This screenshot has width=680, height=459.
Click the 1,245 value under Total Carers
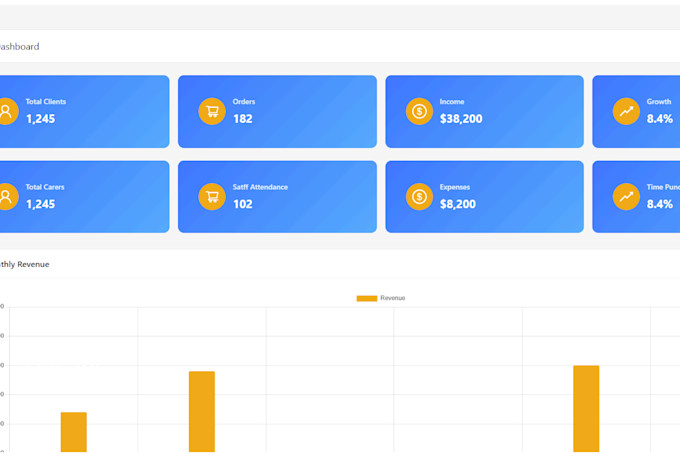coord(40,204)
